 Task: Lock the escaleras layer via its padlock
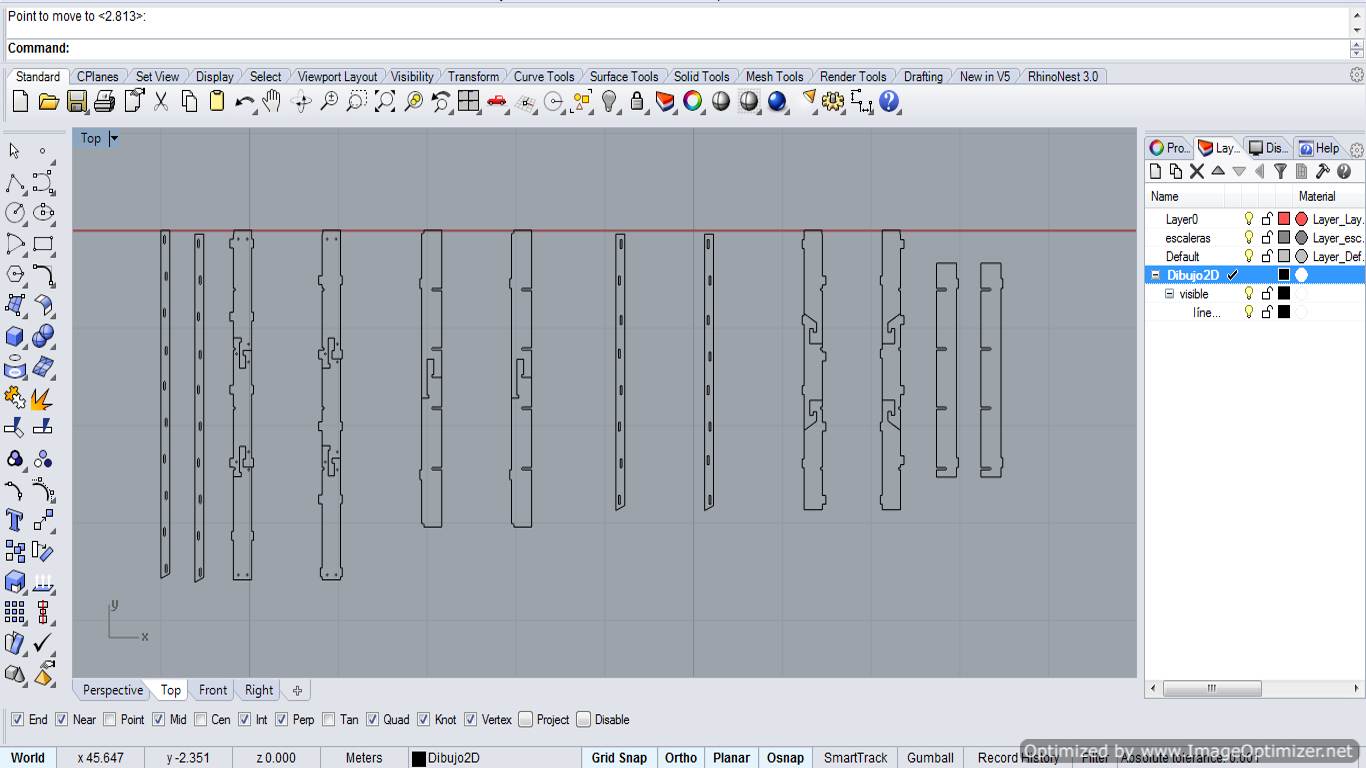(x=1267, y=238)
